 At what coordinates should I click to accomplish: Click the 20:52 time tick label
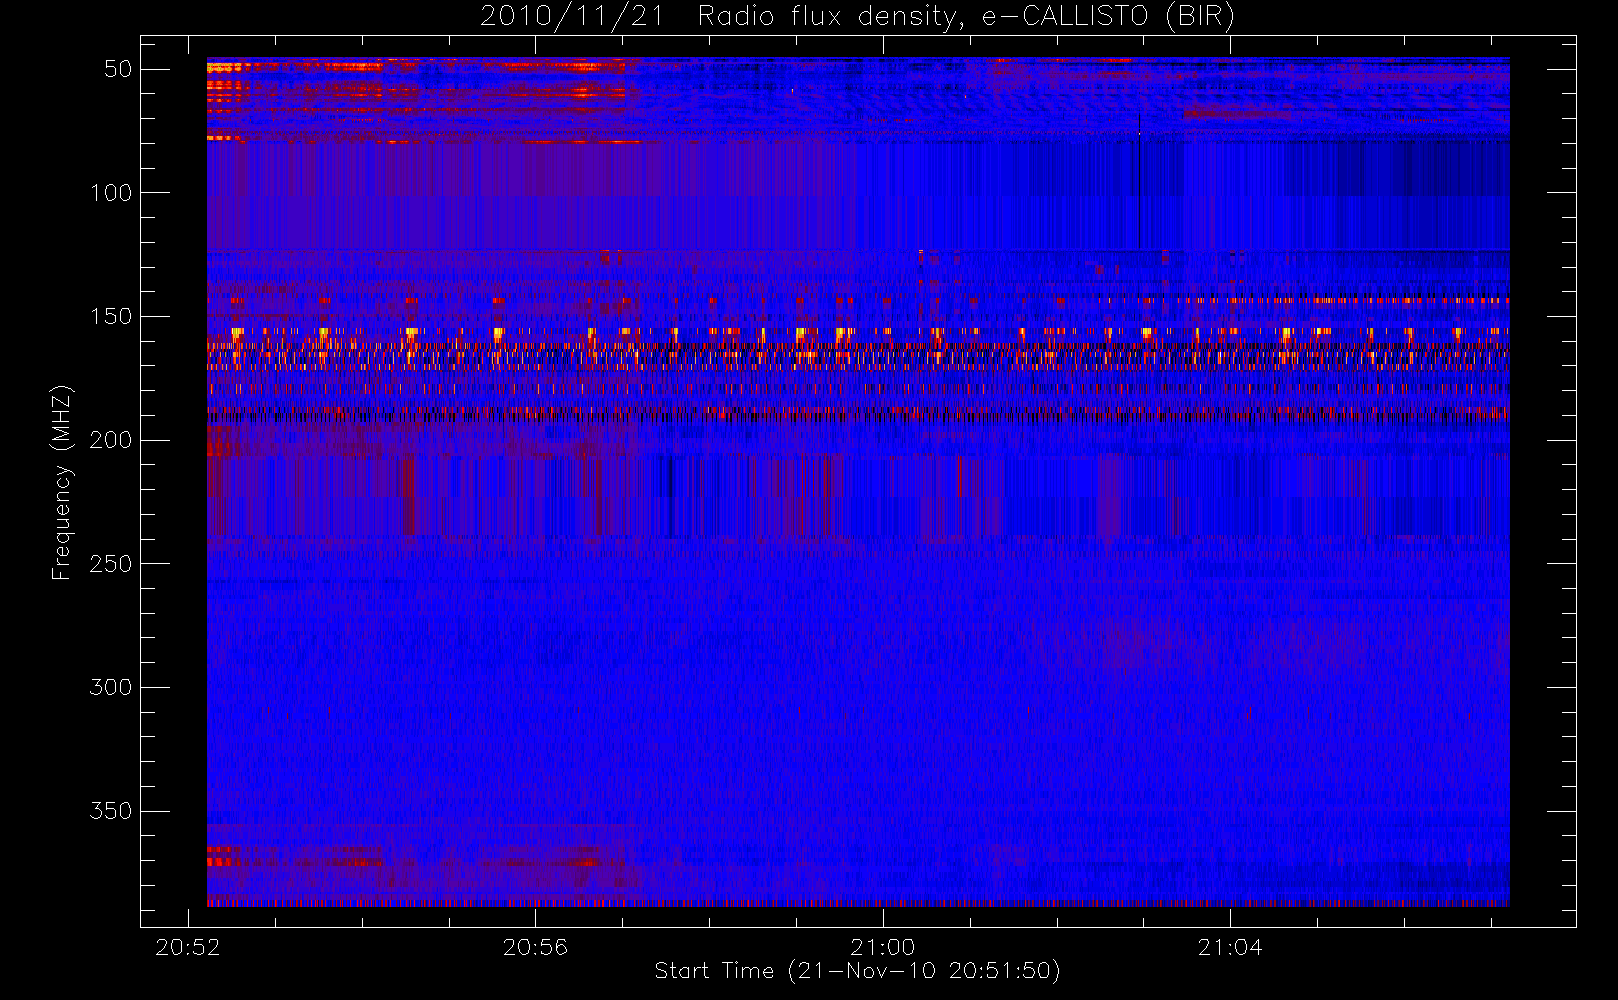coord(188,947)
